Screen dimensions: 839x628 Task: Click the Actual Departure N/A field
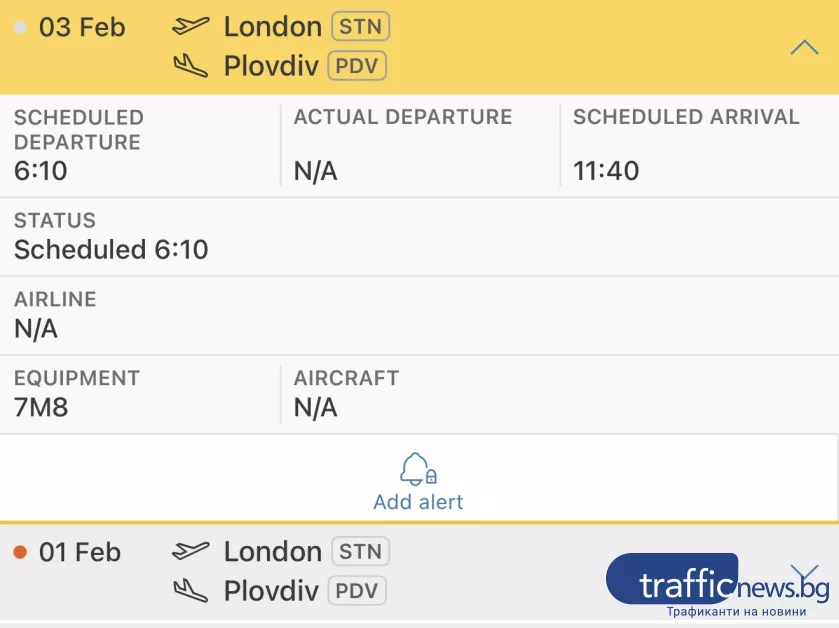pos(315,170)
